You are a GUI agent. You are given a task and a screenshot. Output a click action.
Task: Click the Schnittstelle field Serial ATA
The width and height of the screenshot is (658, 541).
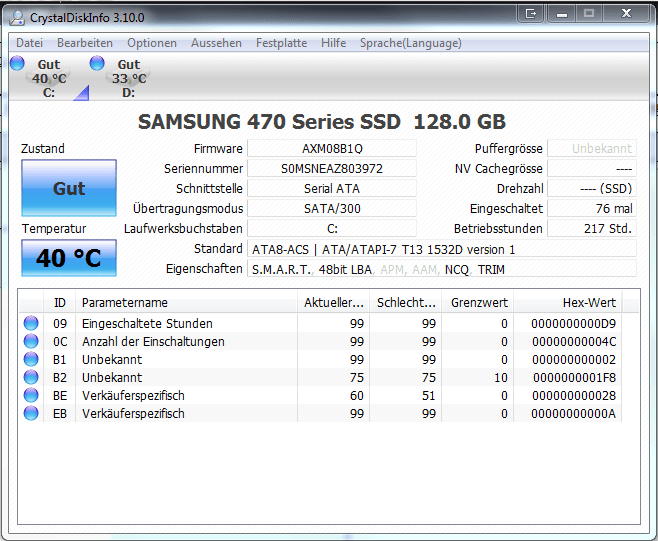332,189
